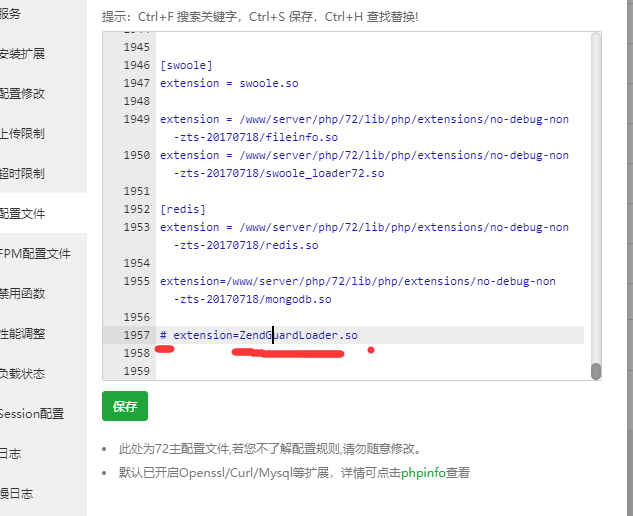The image size is (633, 516).
Task: Select the 上传限制 sidebar tab
Action: point(24,133)
